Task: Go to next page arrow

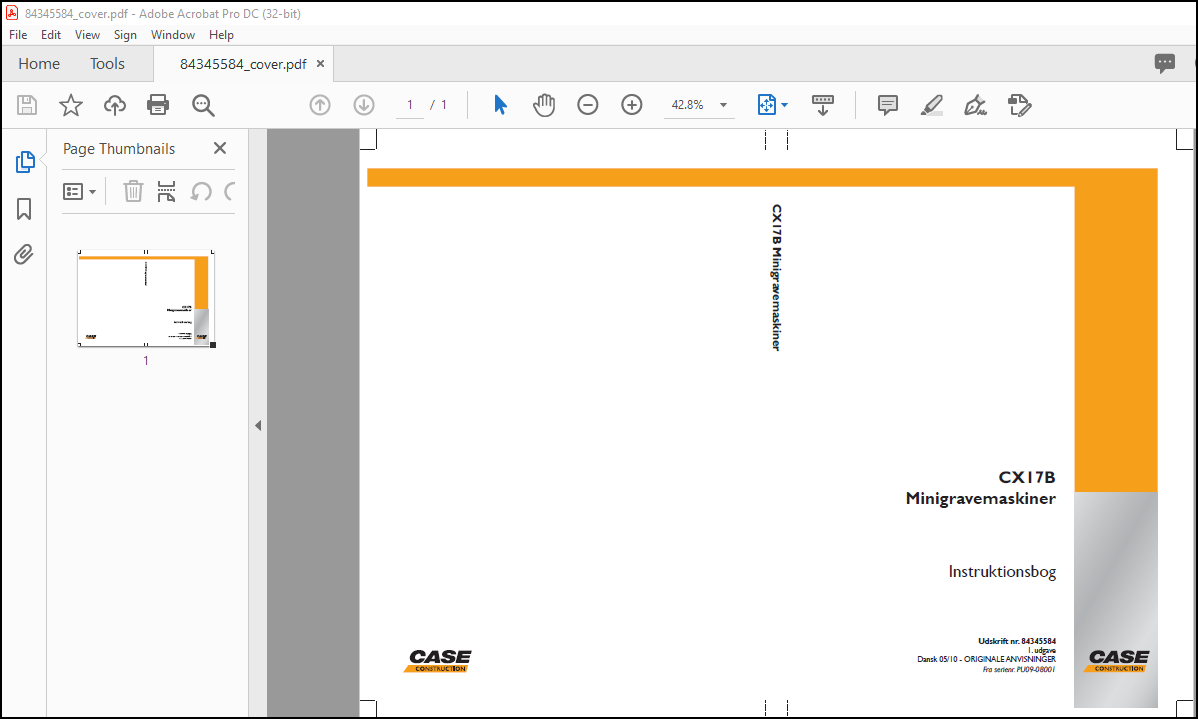Action: (364, 105)
